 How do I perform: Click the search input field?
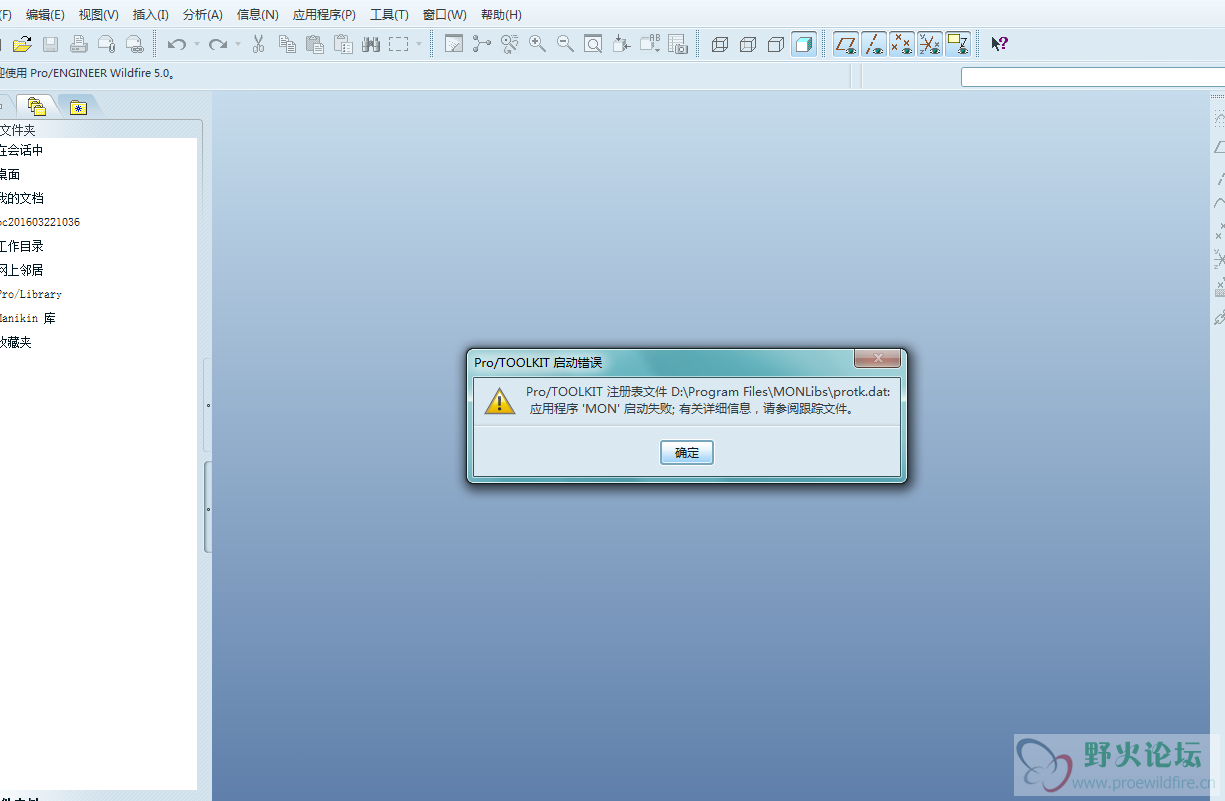click(x=1093, y=77)
